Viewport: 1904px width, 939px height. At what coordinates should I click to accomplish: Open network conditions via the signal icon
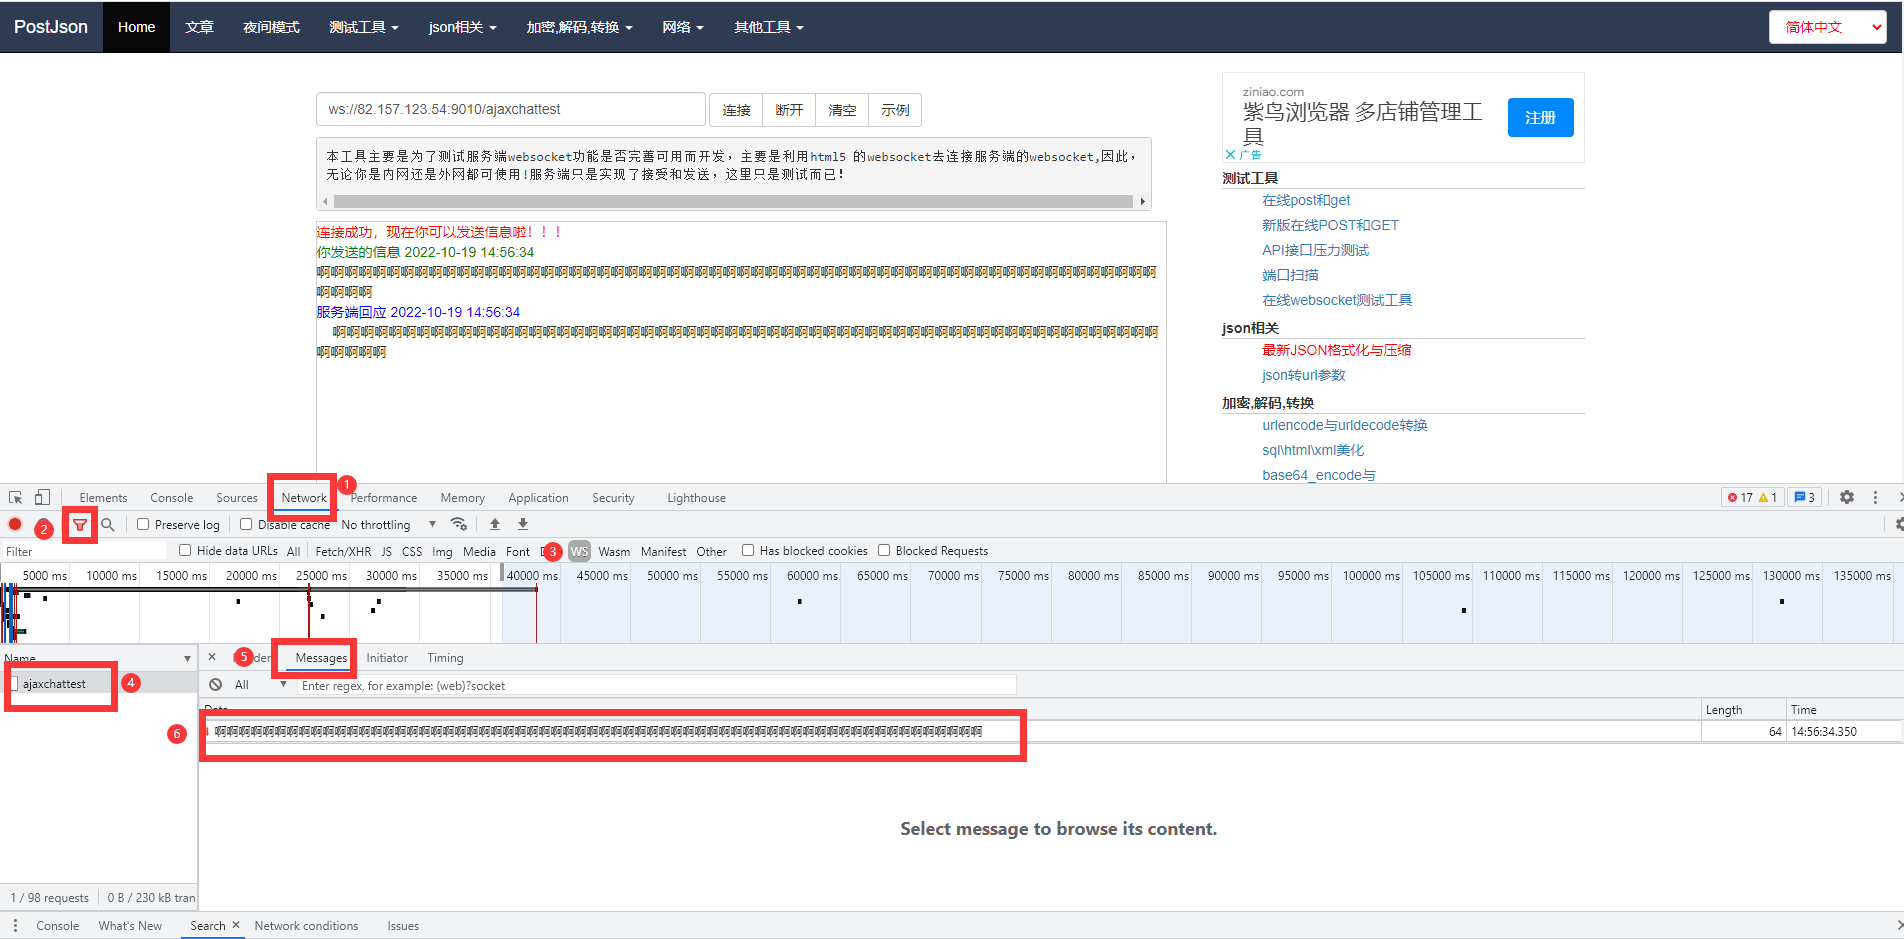click(x=459, y=523)
